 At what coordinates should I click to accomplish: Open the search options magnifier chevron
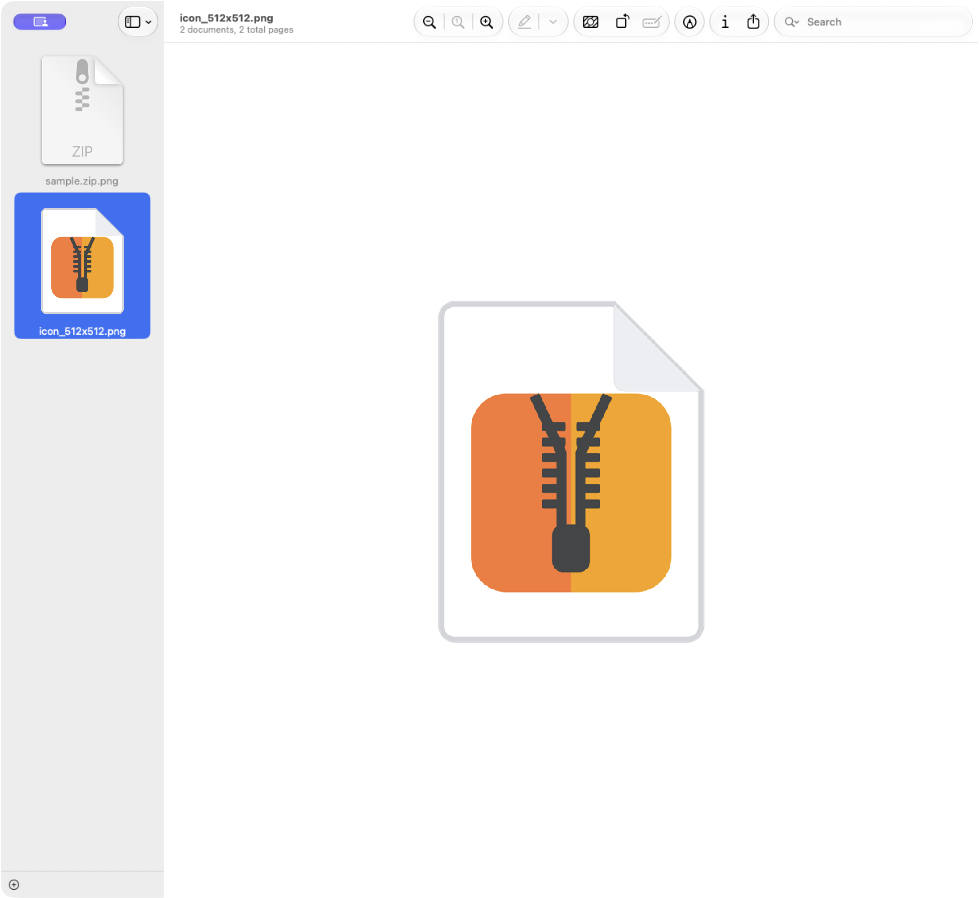[x=792, y=22]
